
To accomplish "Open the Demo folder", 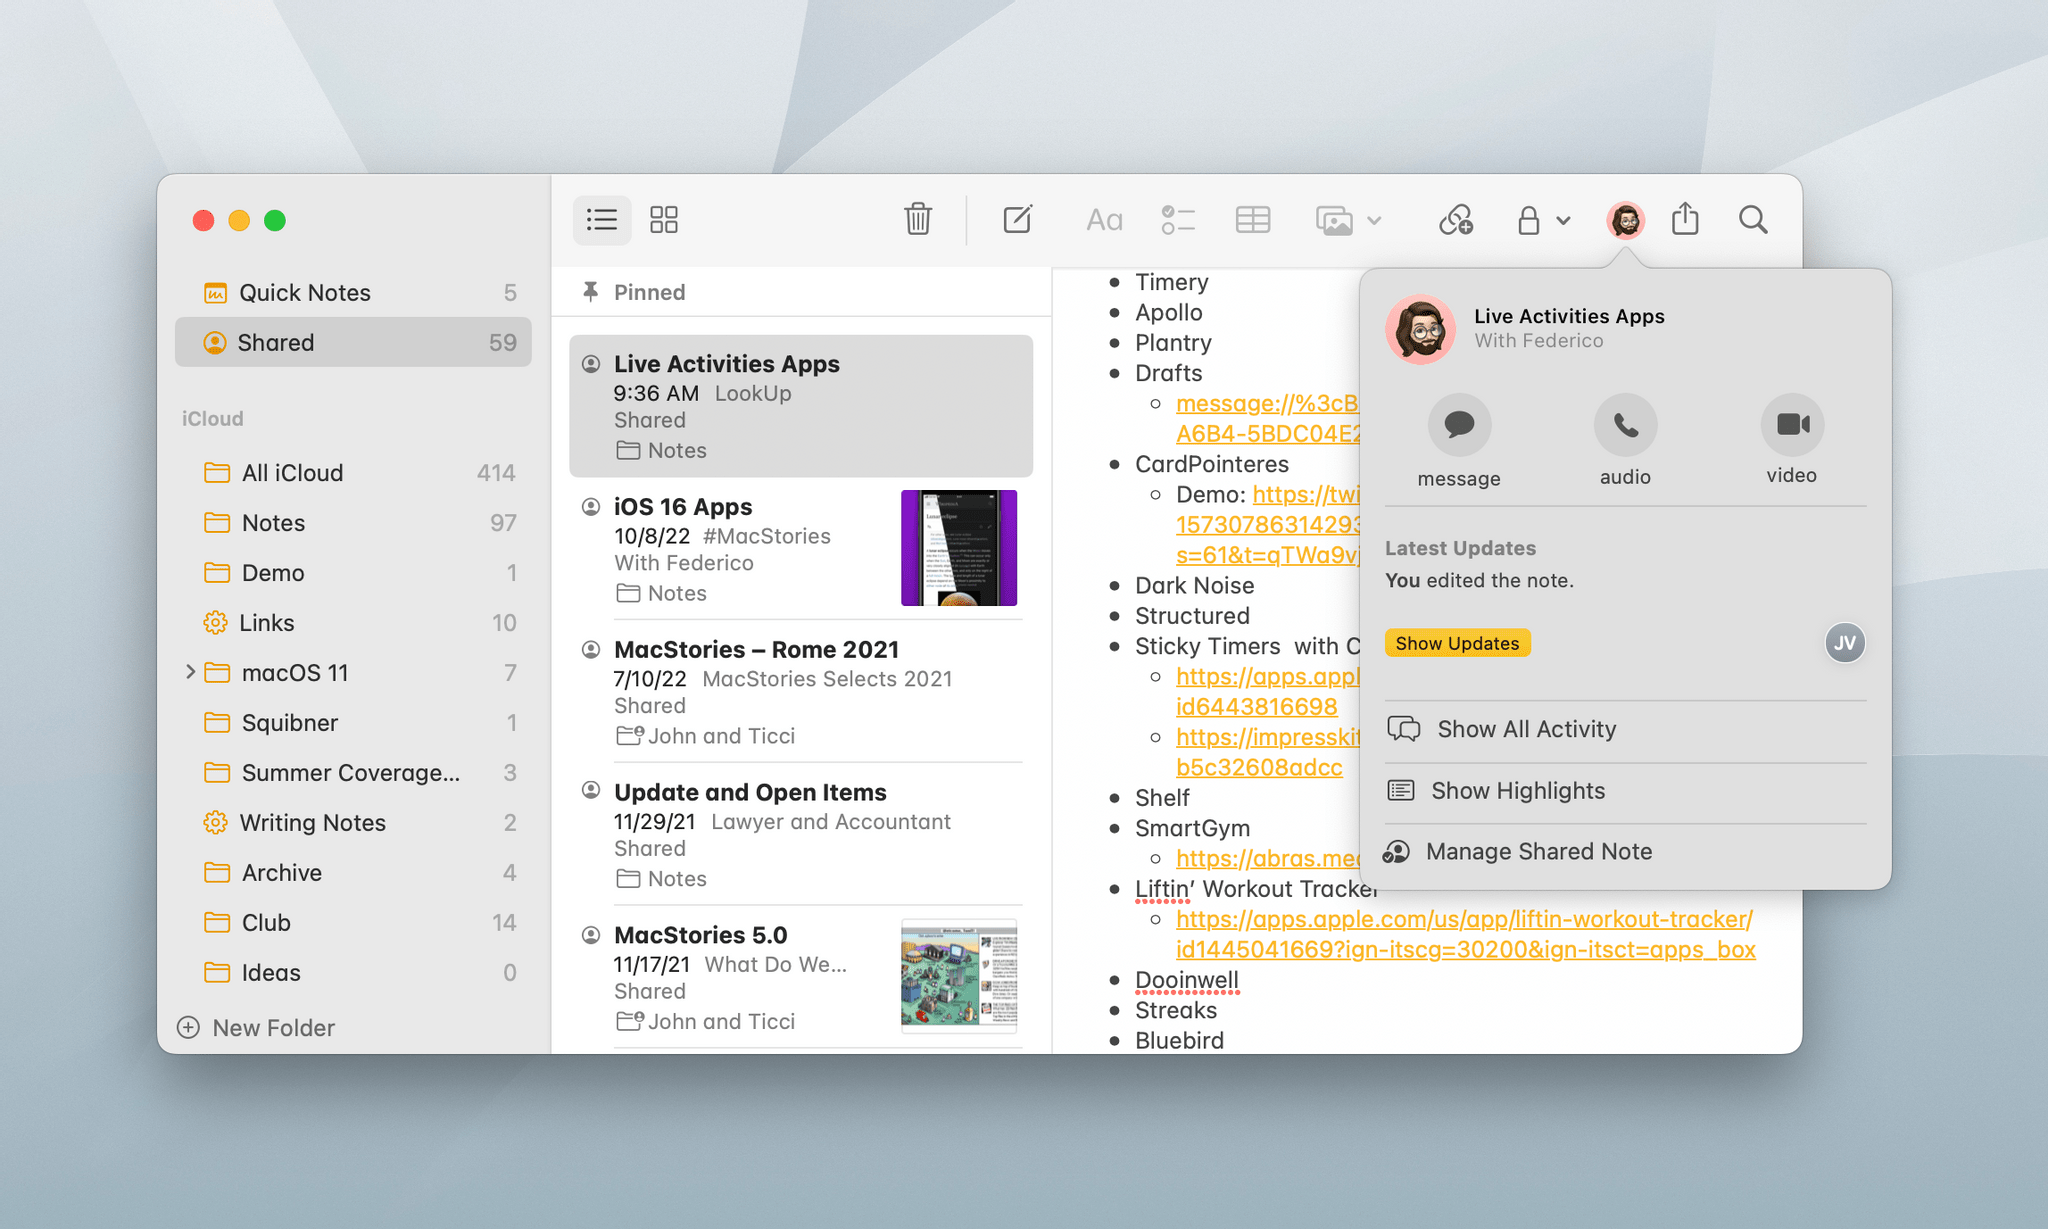I will [353, 572].
